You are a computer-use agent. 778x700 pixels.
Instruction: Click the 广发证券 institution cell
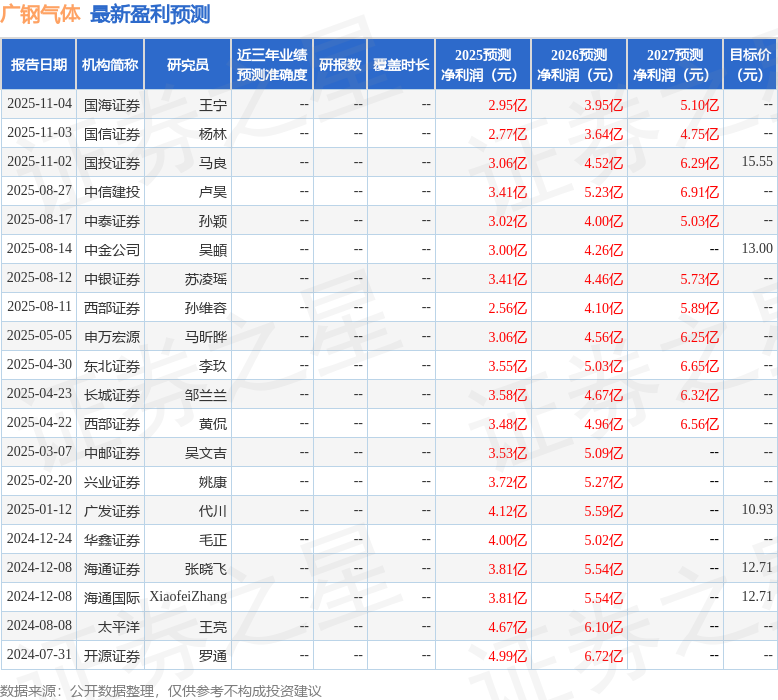tap(112, 511)
